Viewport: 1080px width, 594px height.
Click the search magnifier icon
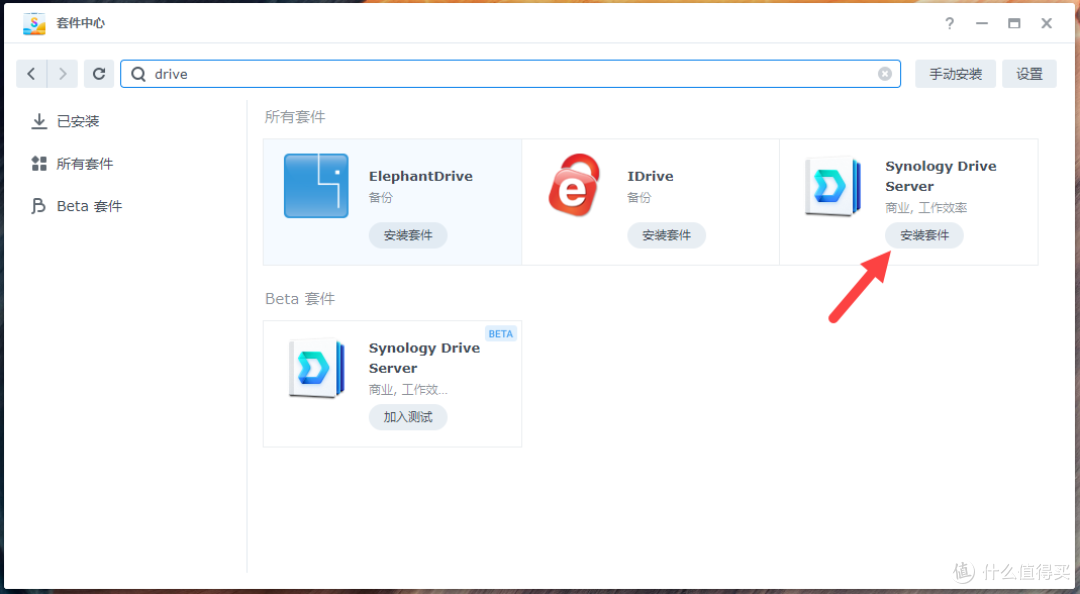(138, 74)
